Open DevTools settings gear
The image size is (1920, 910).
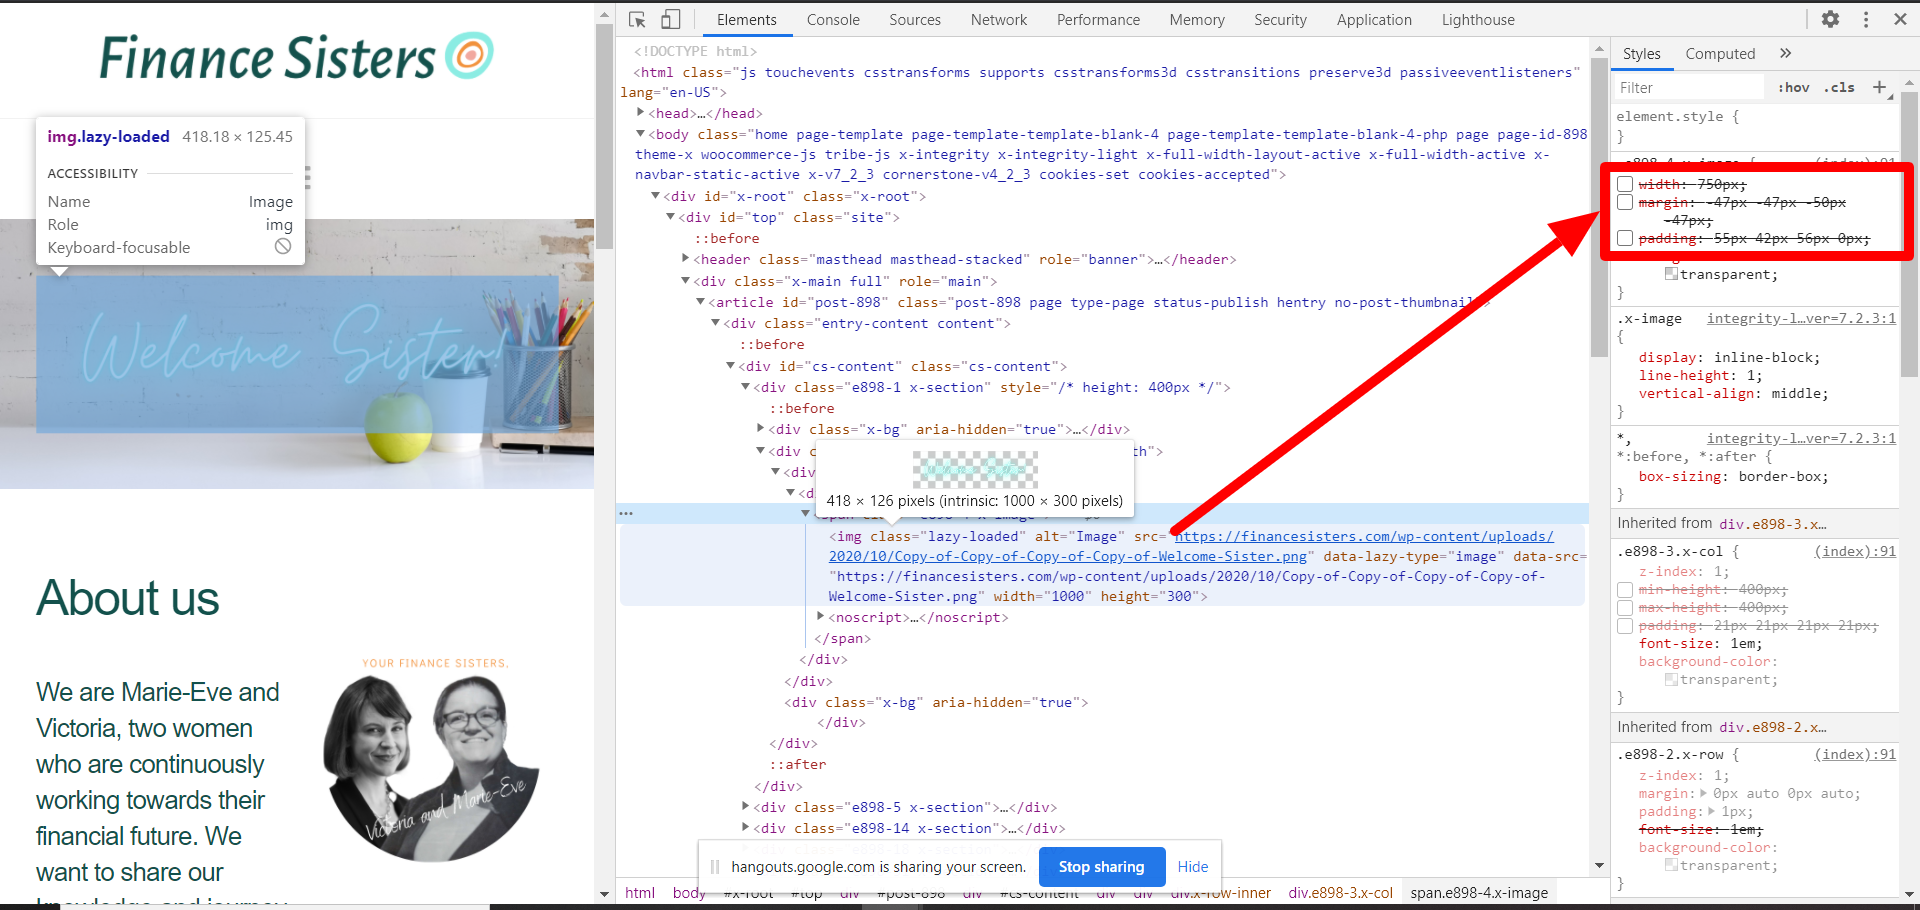pyautogui.click(x=1830, y=19)
